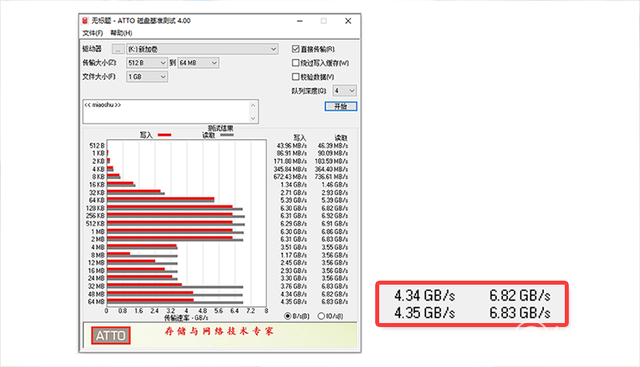Image resolution: width=640 pixels, height=367 pixels.
Task: Click the drive browse ellipsis button
Action: click(118, 49)
